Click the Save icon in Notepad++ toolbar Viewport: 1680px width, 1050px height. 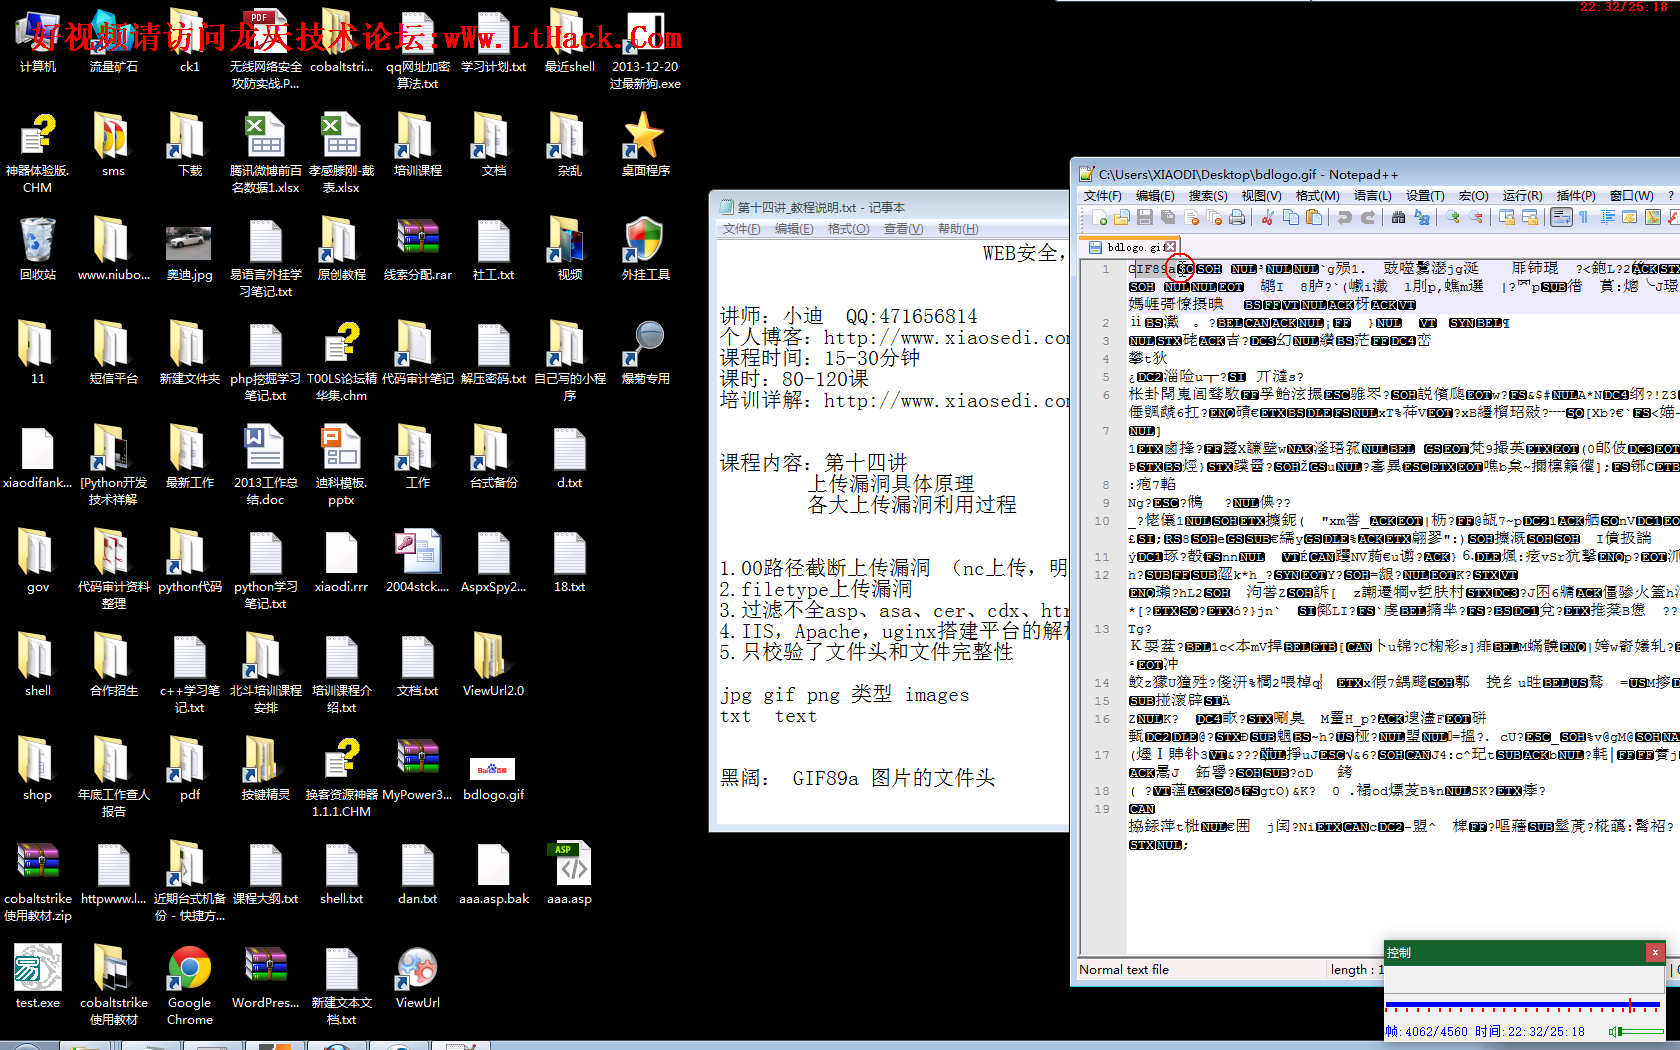[1145, 217]
